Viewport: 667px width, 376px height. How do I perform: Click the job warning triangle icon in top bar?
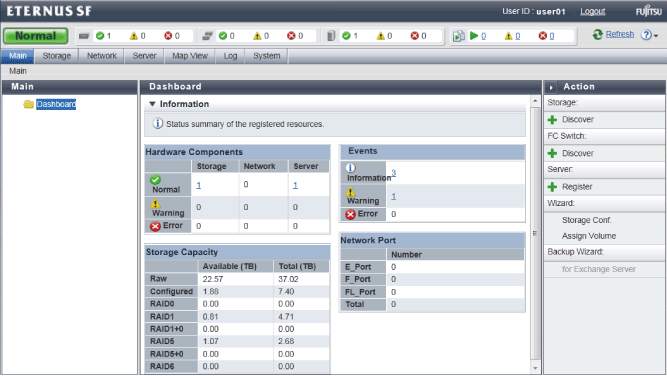point(508,36)
